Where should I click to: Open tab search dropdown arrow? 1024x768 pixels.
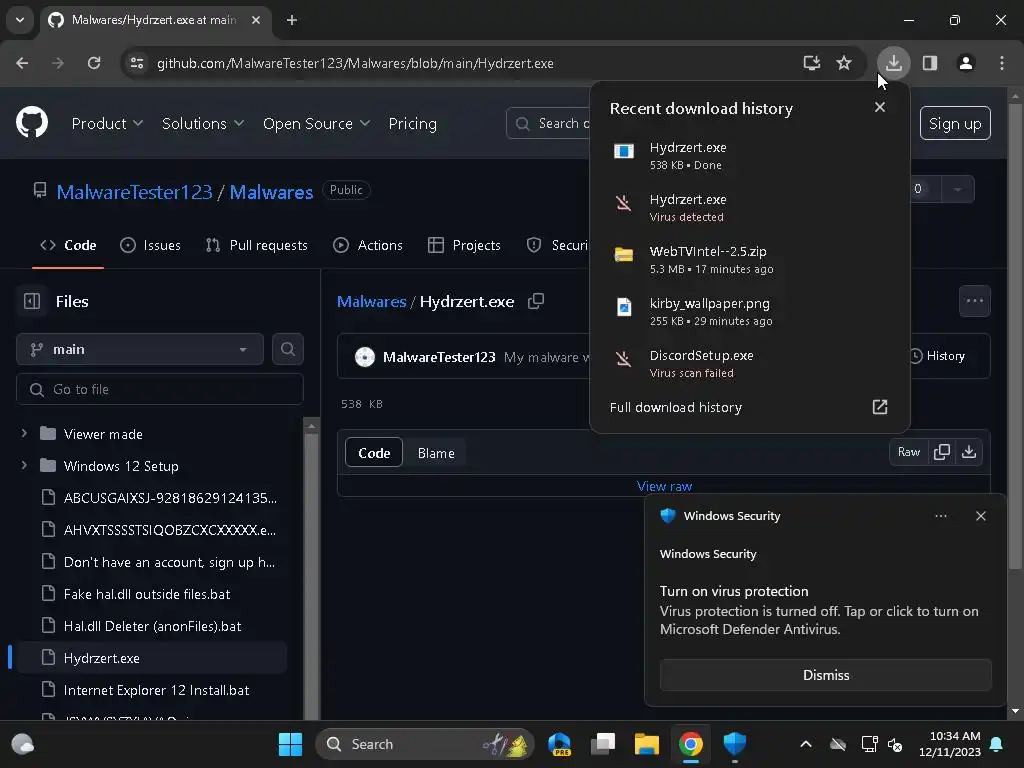[20, 20]
